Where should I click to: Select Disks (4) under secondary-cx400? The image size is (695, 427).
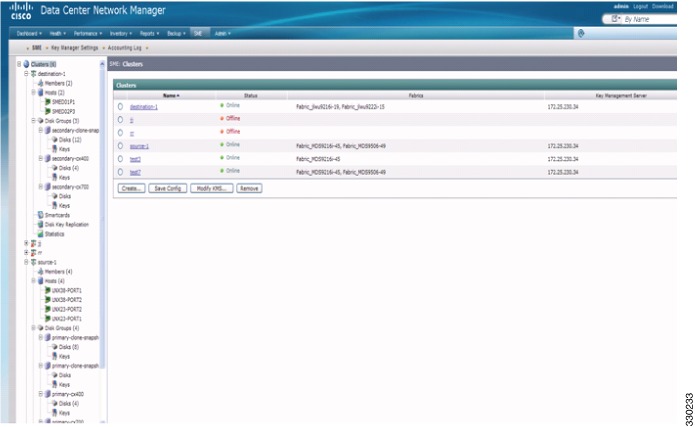(69, 168)
